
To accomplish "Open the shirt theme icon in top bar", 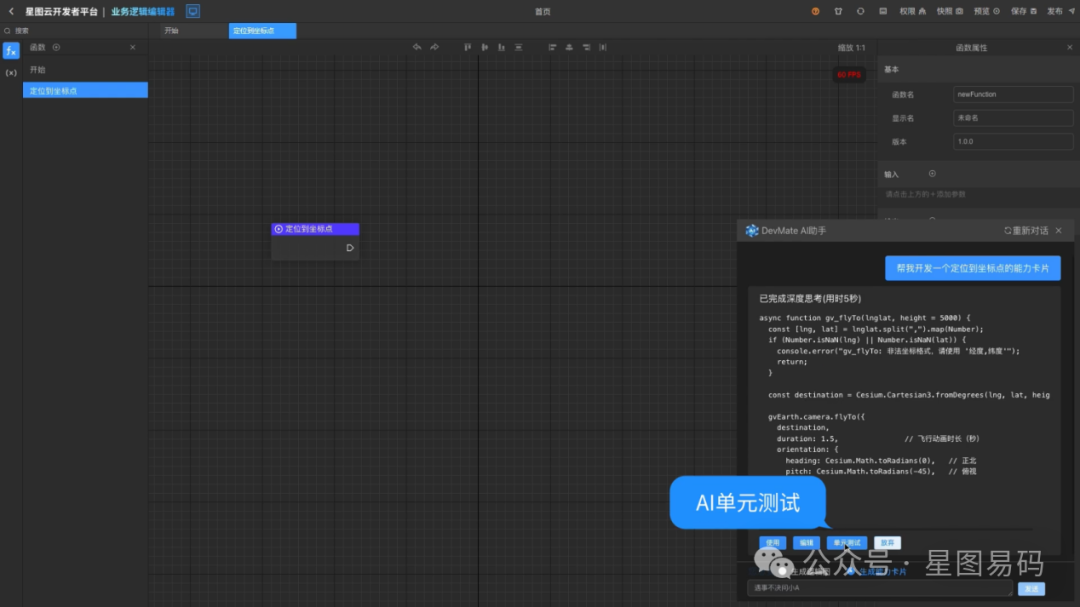I will [x=838, y=11].
